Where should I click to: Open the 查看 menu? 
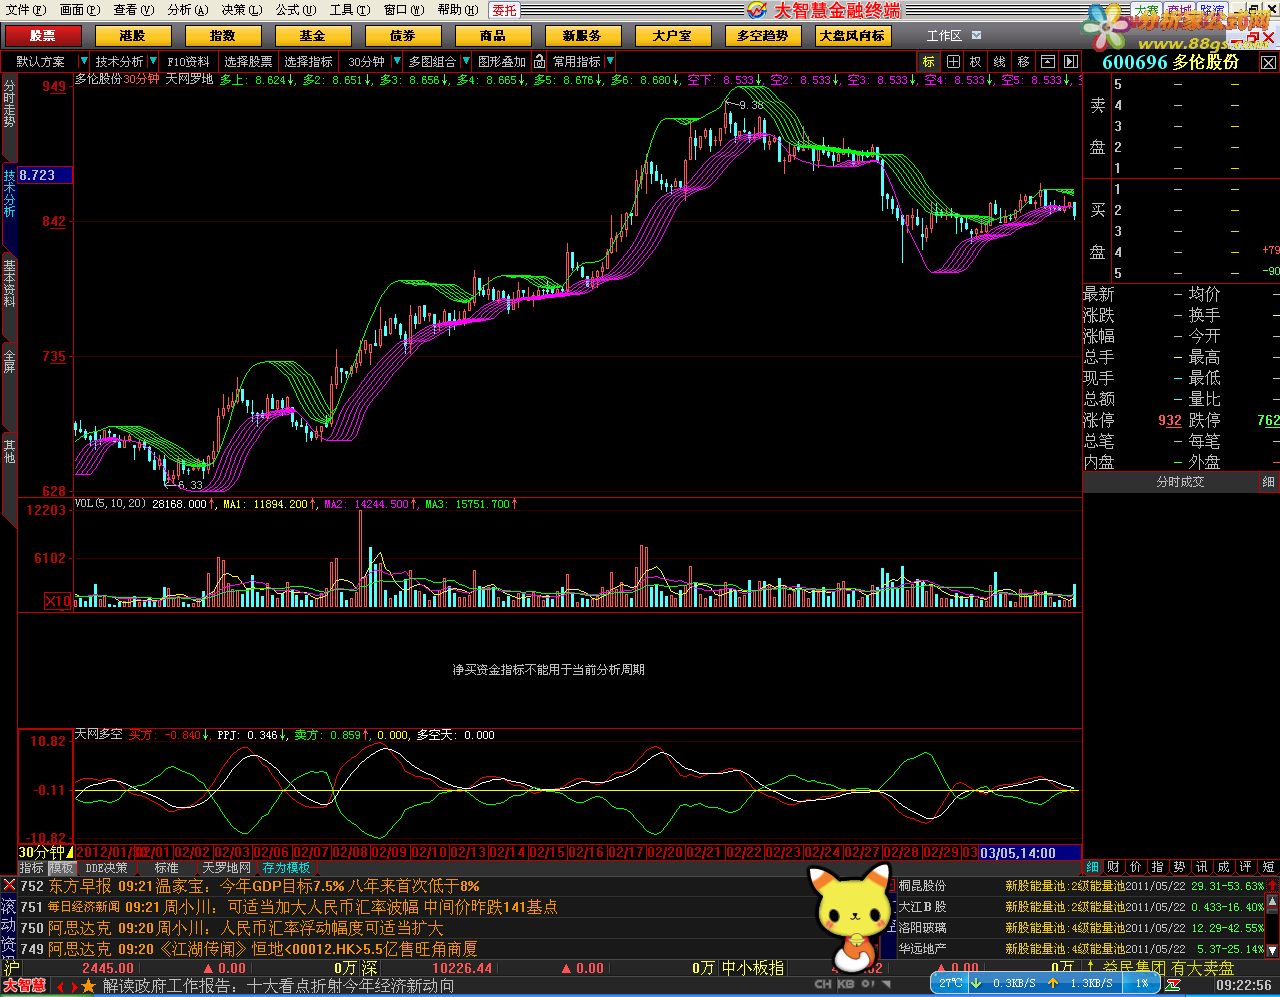134,10
